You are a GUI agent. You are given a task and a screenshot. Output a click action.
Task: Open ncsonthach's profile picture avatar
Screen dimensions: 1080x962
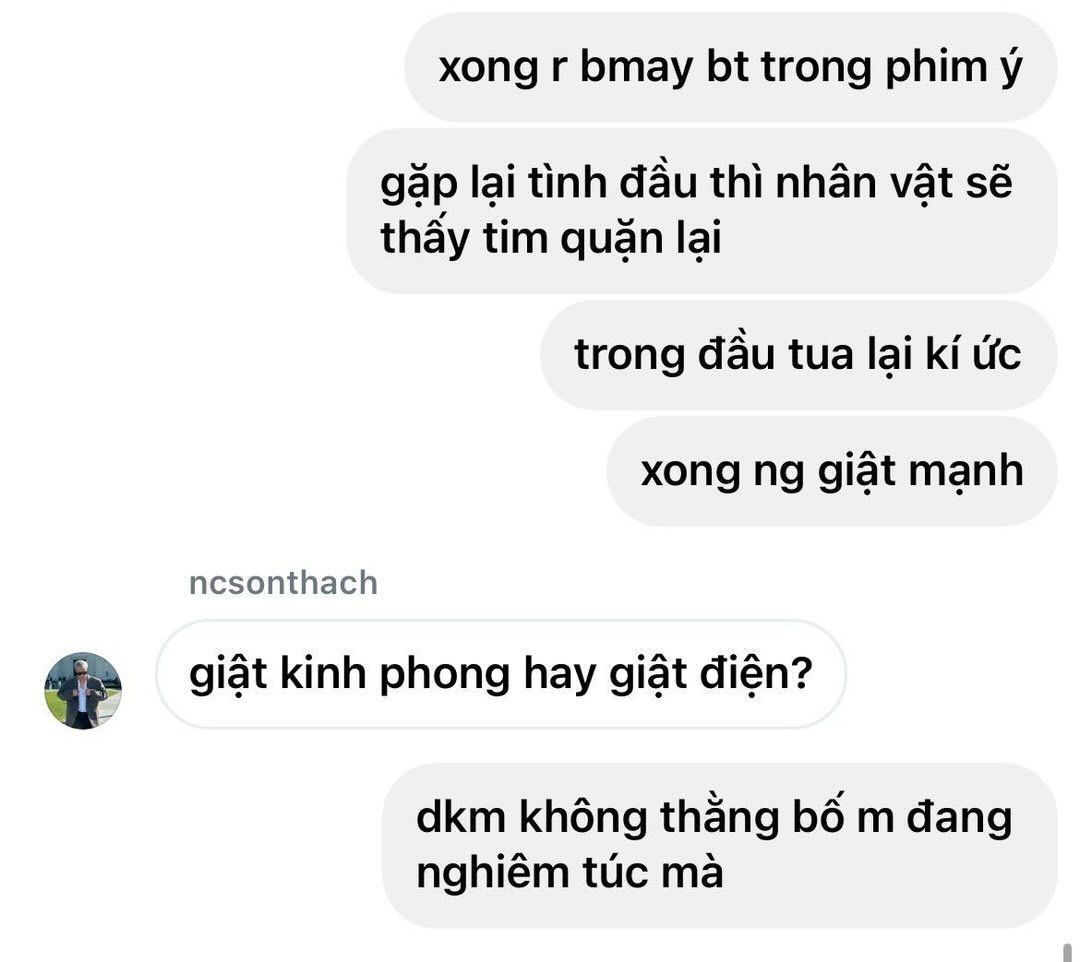[83, 691]
